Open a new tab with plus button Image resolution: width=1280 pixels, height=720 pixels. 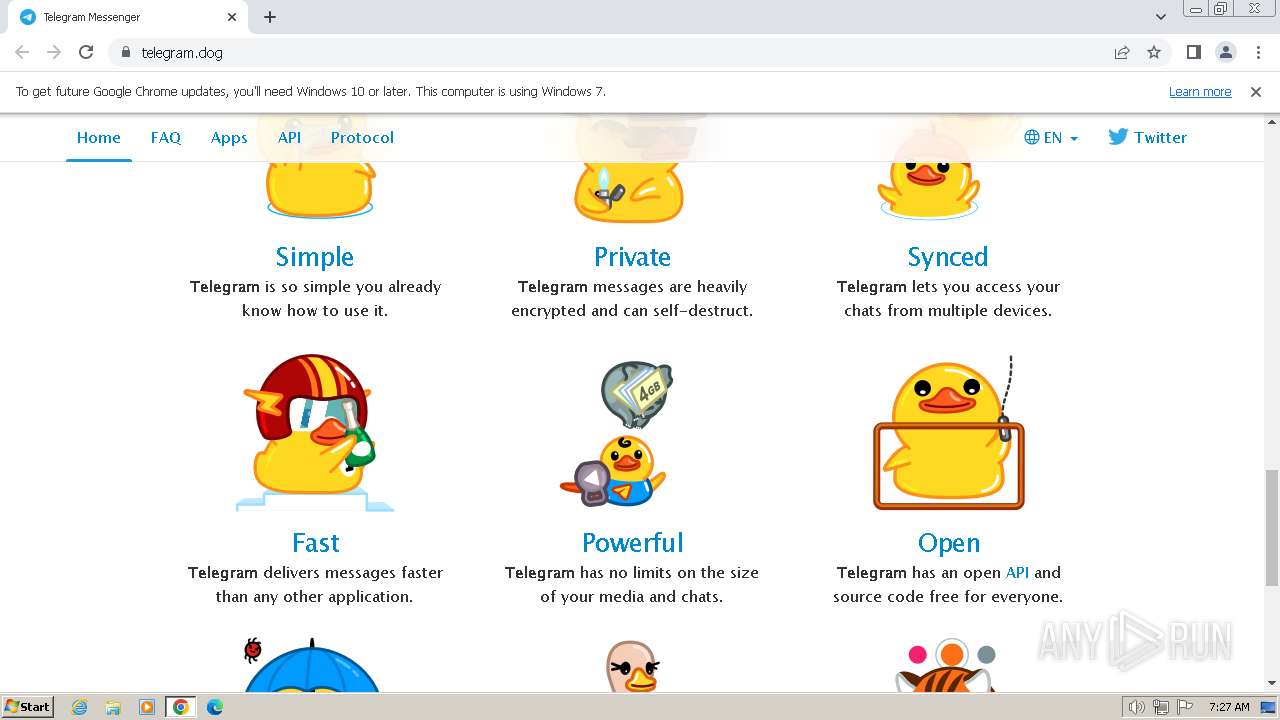pos(270,17)
